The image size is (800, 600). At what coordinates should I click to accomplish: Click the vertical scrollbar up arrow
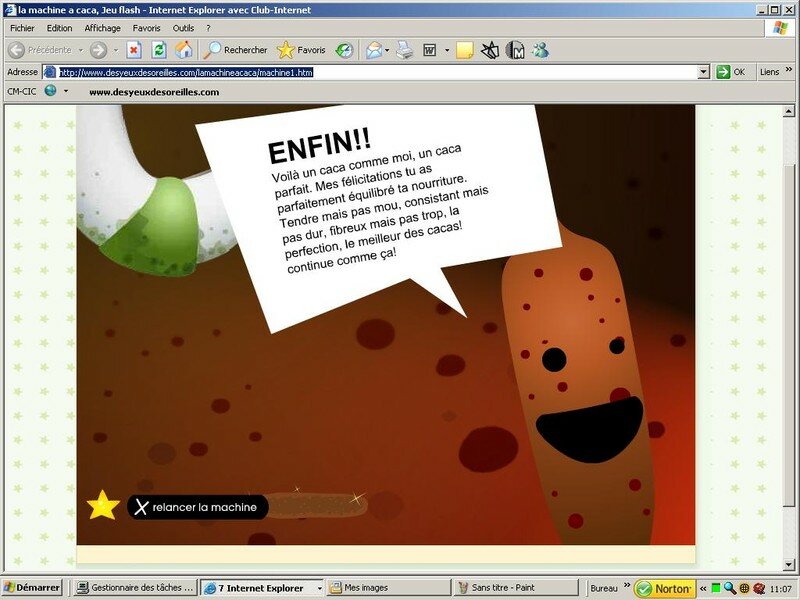pyautogui.click(x=788, y=111)
